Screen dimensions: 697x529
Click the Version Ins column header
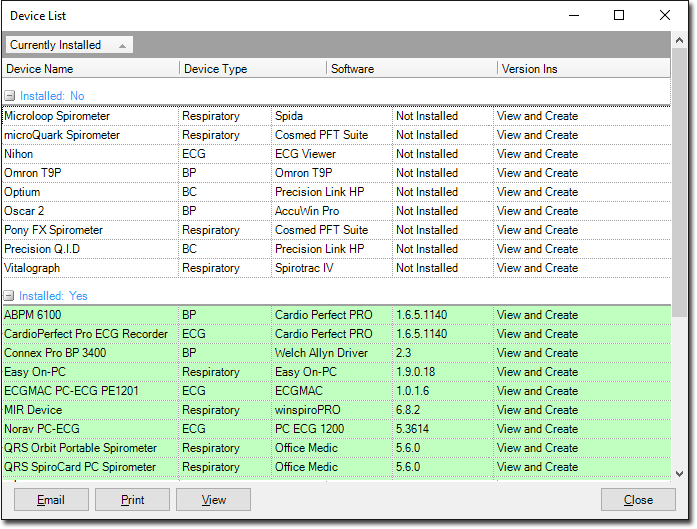[x=582, y=69]
